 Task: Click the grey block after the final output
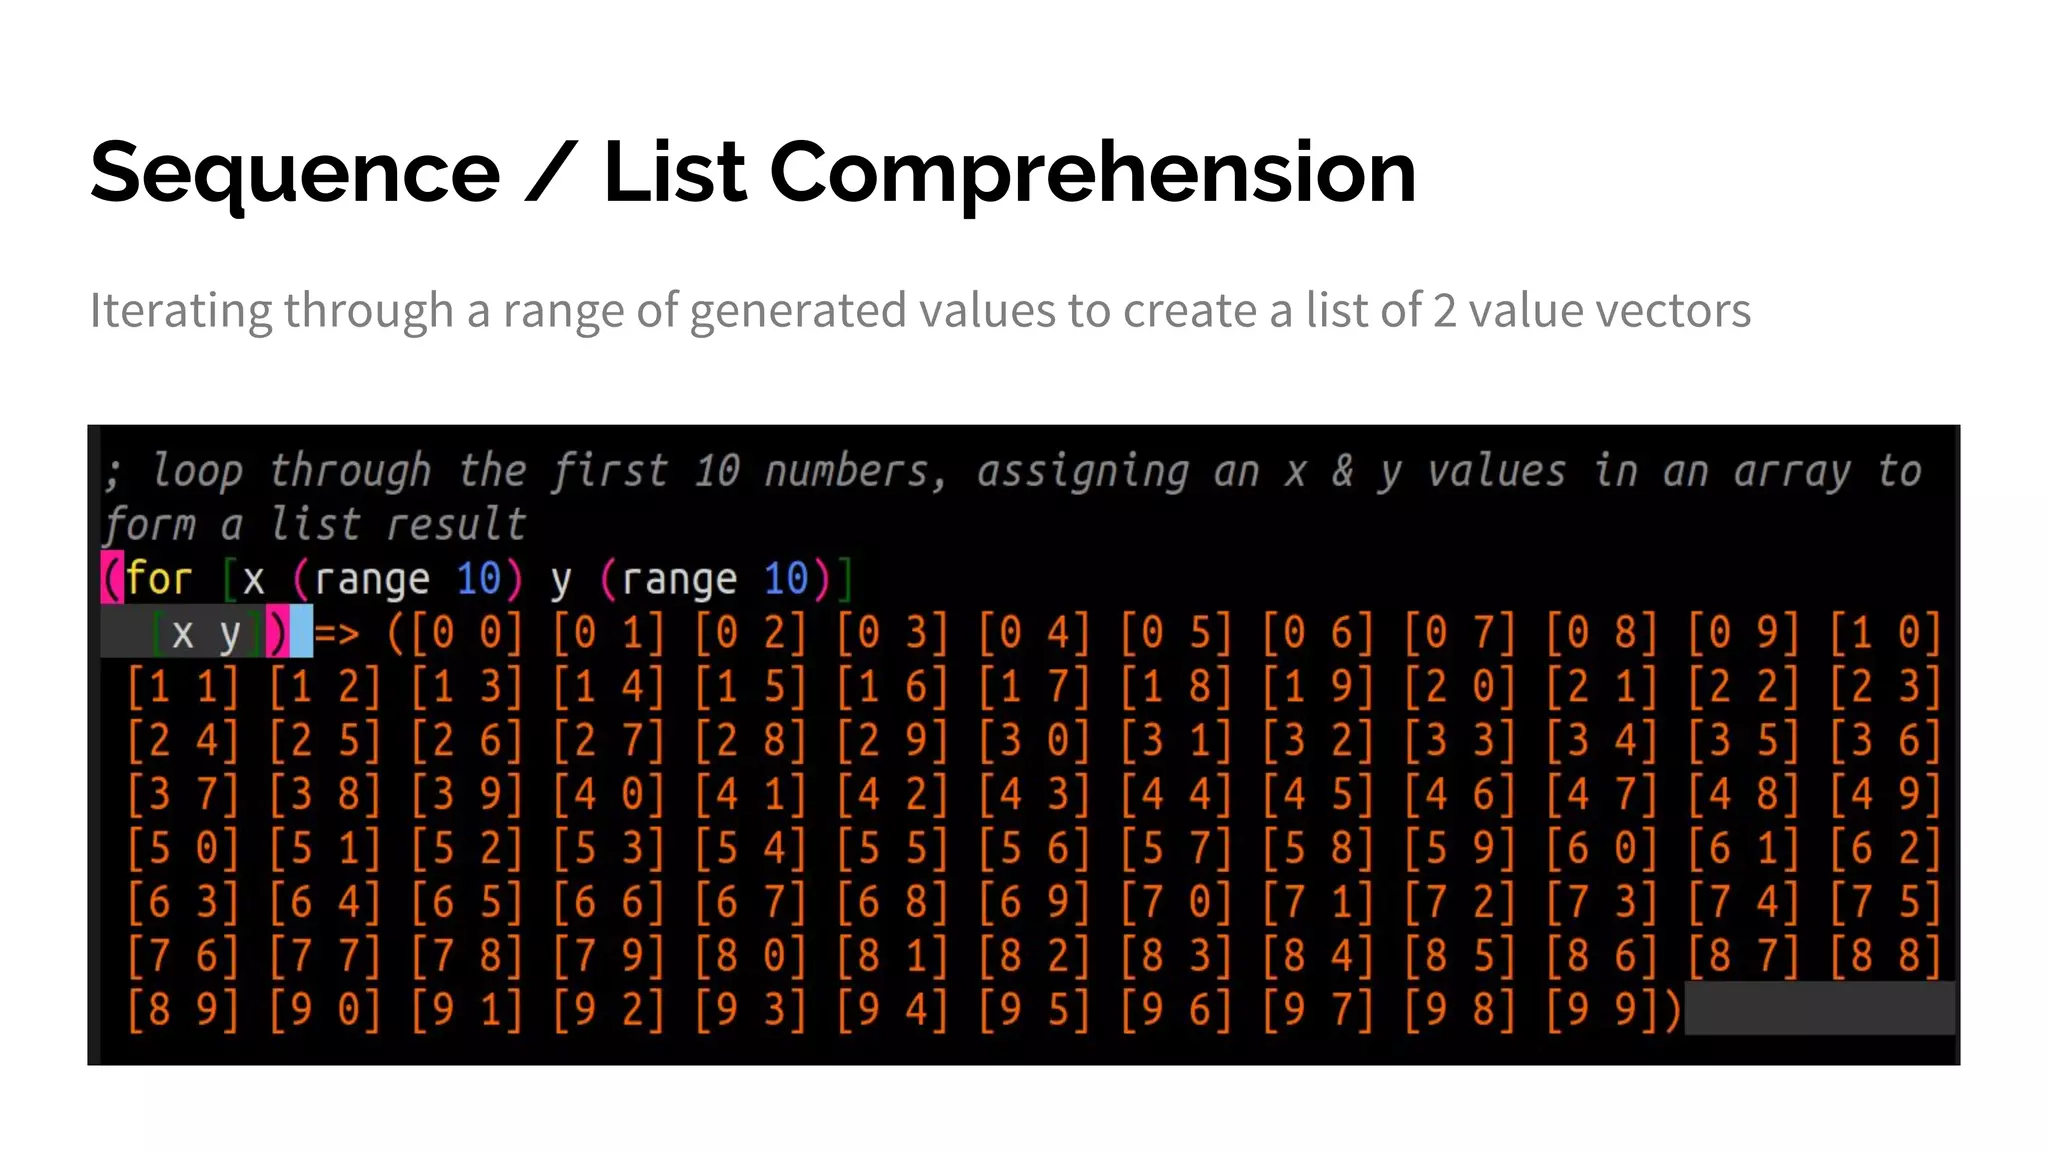click(x=1819, y=1008)
